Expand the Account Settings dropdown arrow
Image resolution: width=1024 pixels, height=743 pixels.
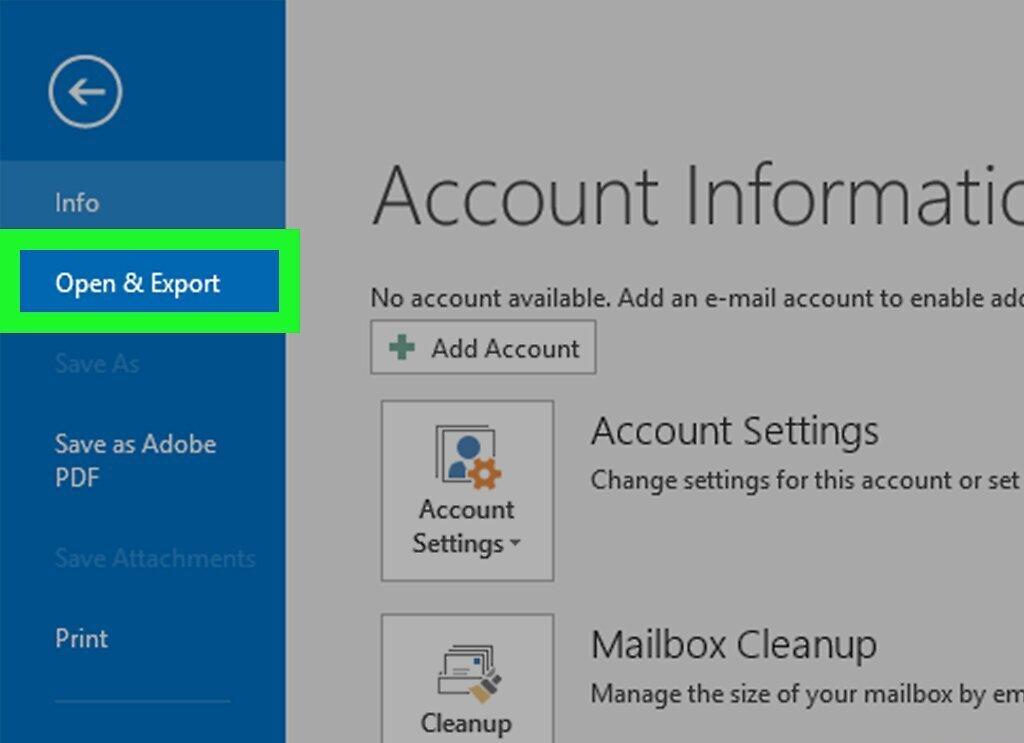click(x=515, y=543)
